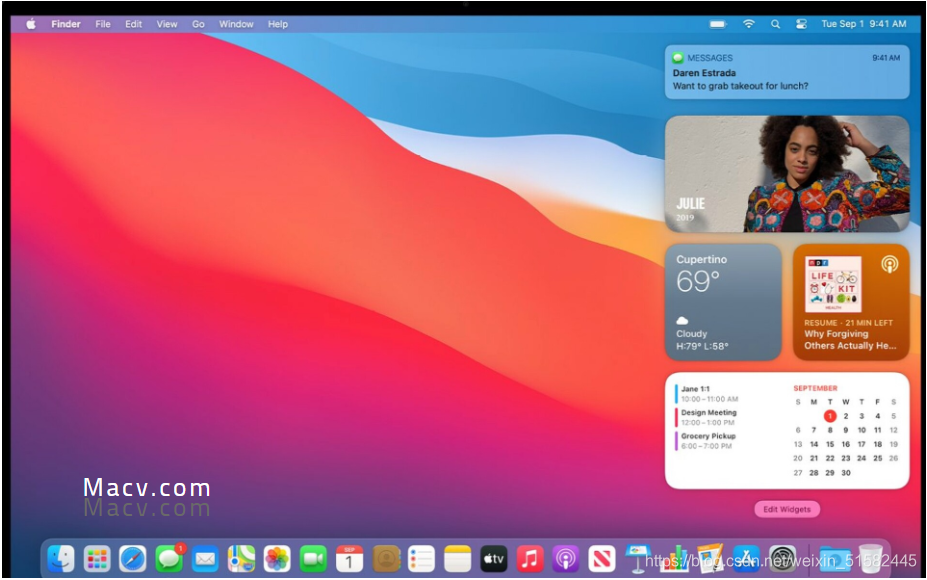This screenshot has height=580, width=927.
Task: Select September 26 in the calendar widget
Action: (x=893, y=458)
